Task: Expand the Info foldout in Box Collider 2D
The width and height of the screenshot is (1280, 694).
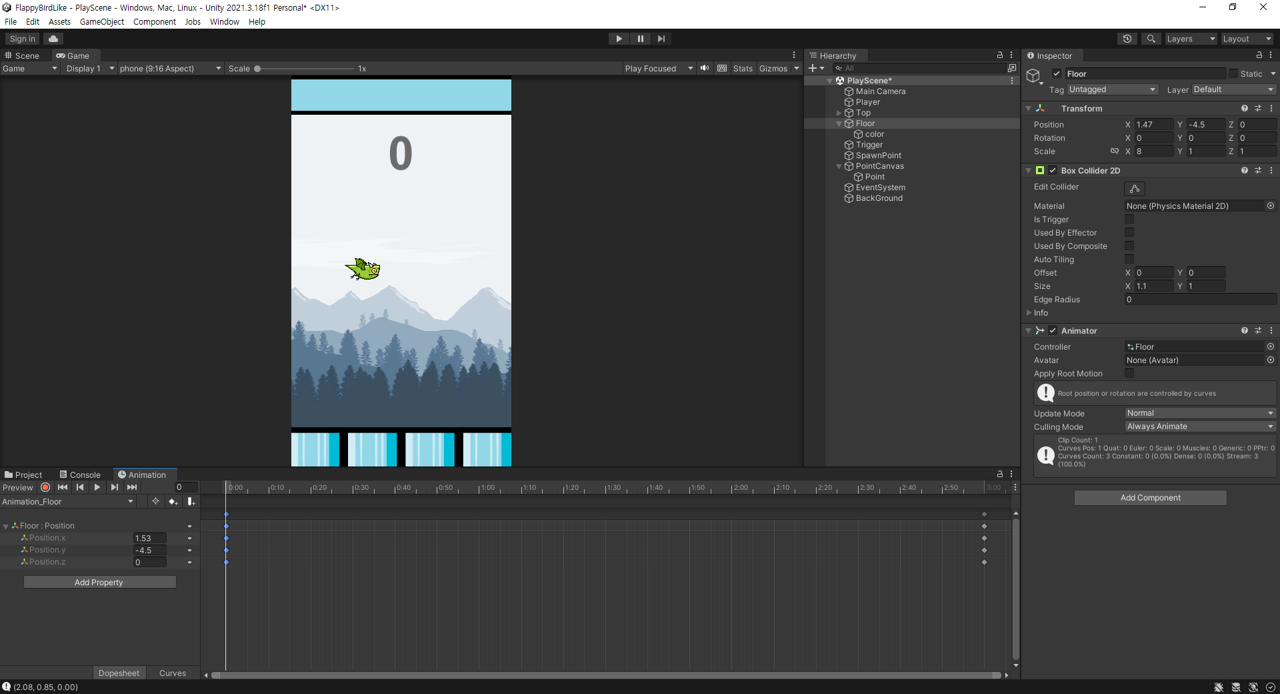Action: point(1028,313)
